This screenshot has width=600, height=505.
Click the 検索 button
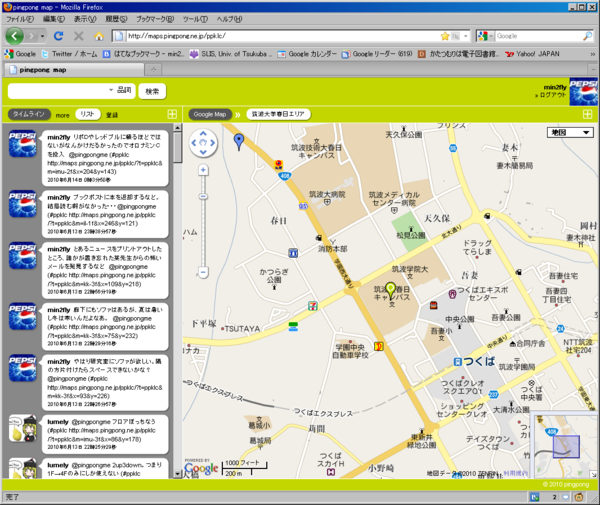152,91
